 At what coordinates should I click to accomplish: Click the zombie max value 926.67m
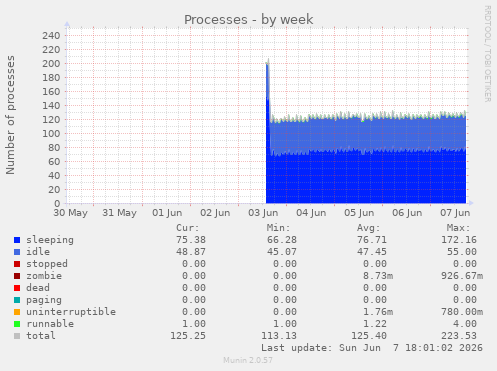462,276
